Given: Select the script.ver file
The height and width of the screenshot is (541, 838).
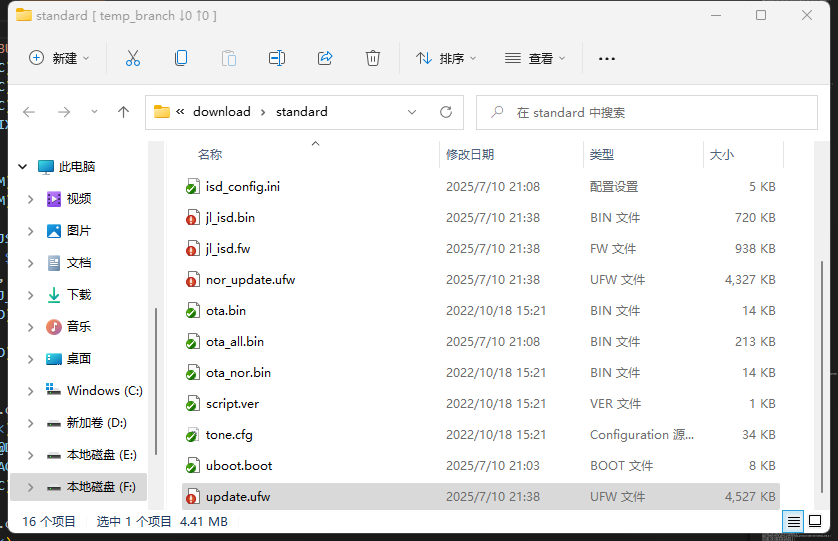Looking at the screenshot, I should tap(480, 404).
